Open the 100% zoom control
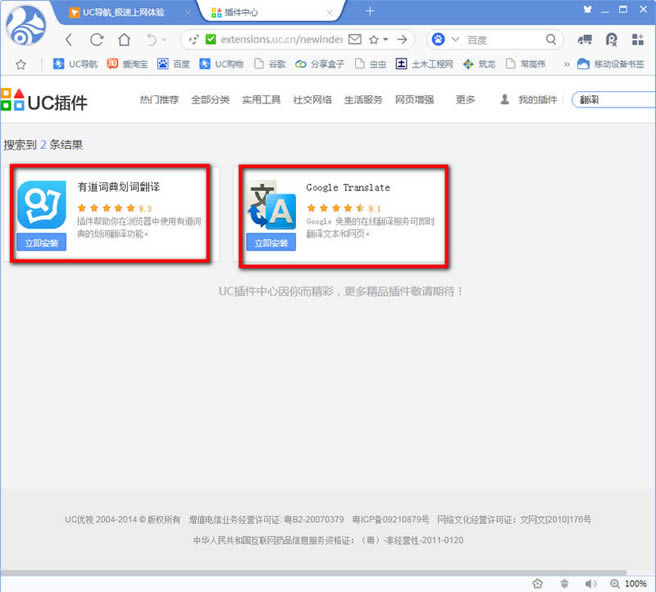This screenshot has height=592, width=656. click(x=629, y=583)
